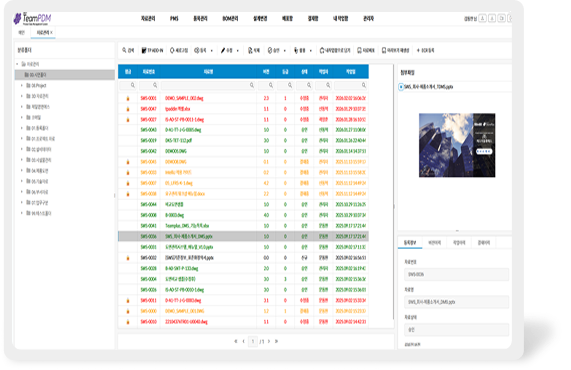Screen dimensions: 571x370
Task: Click the filter magnifier in the widest file name column
Action: [252, 85]
